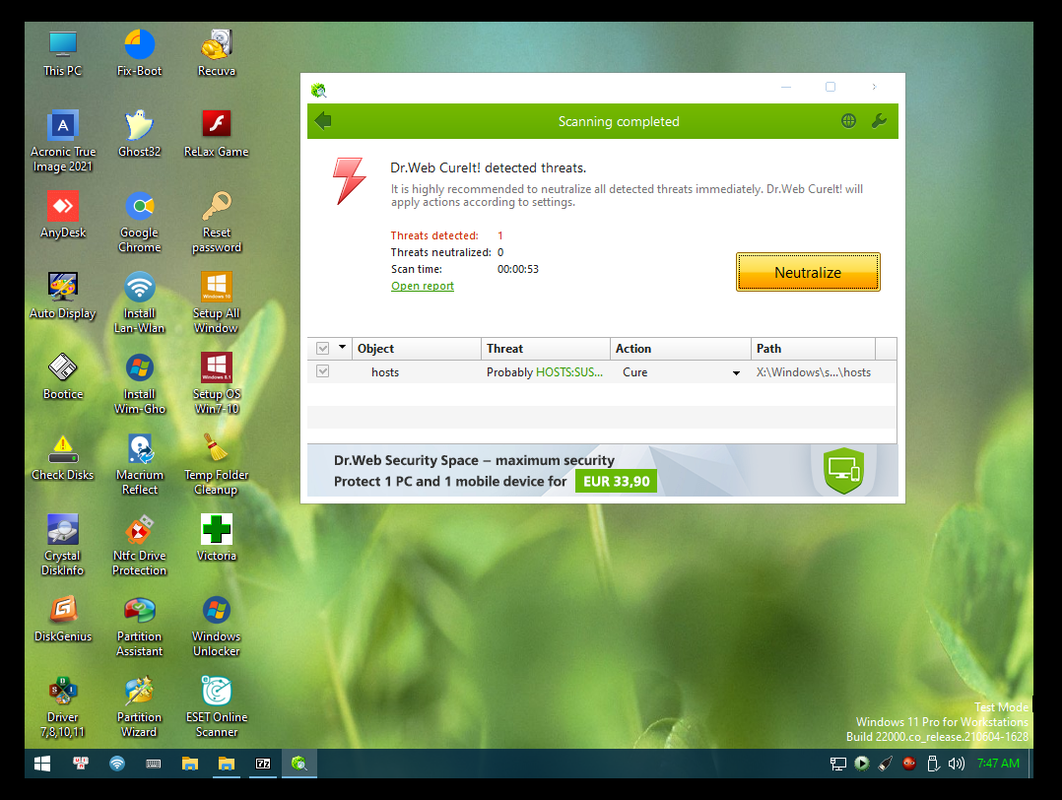Launch Ghost32 desktop shortcut
This screenshot has width=1062, height=800.
click(140, 134)
